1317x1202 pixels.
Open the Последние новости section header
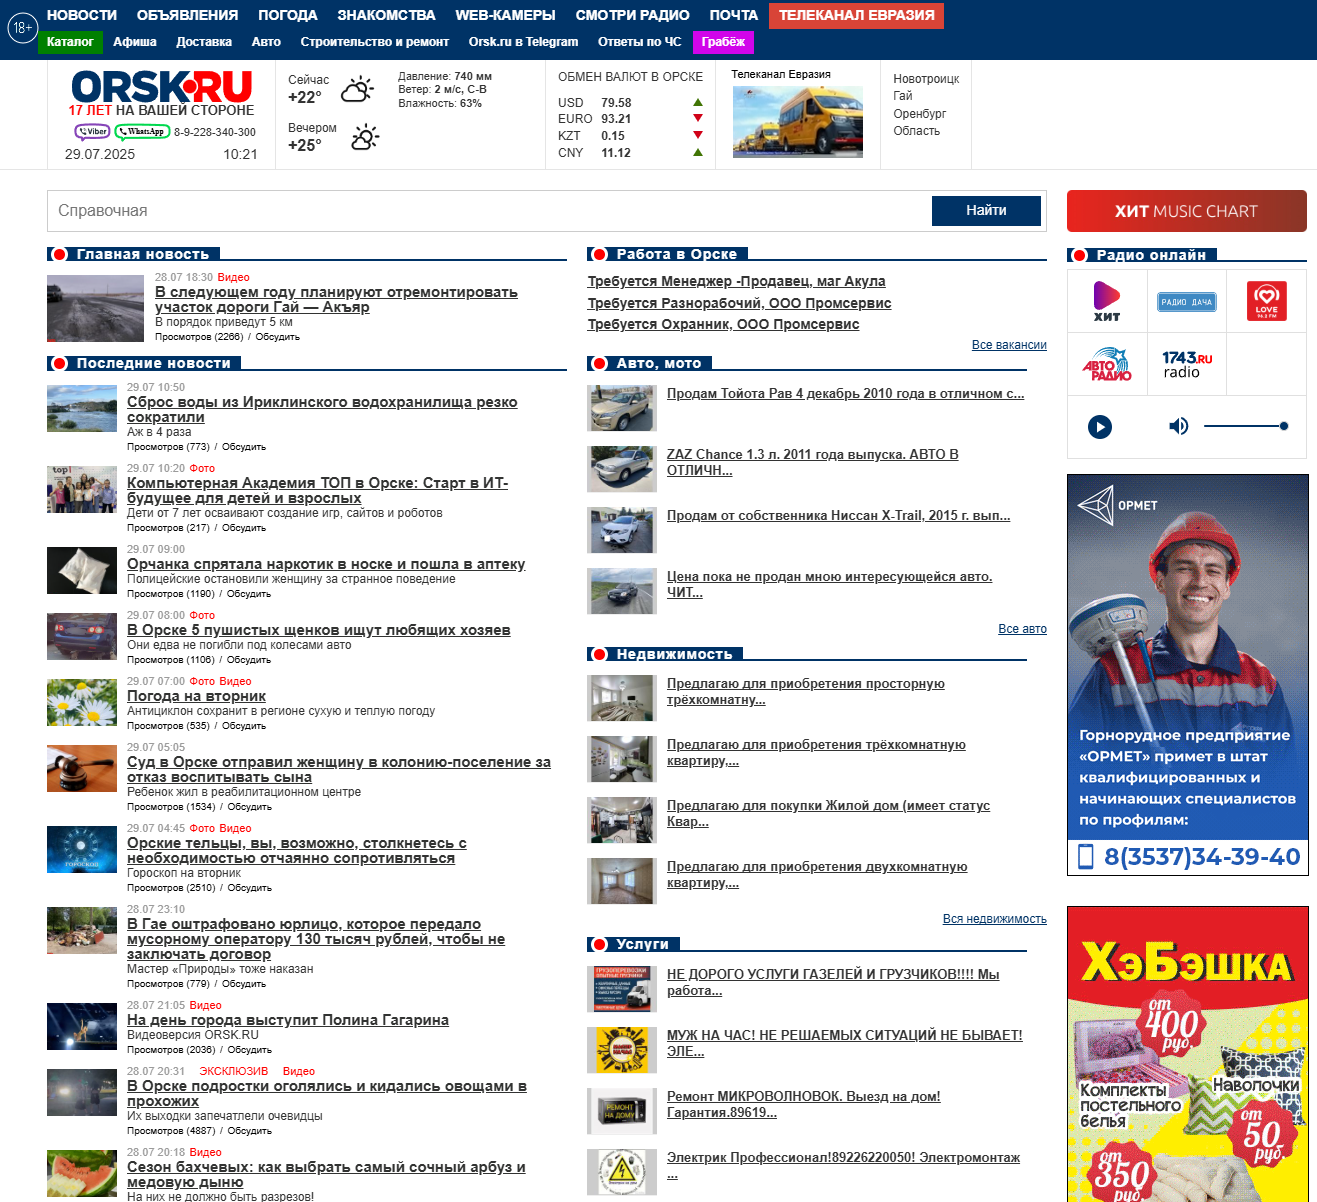(153, 363)
